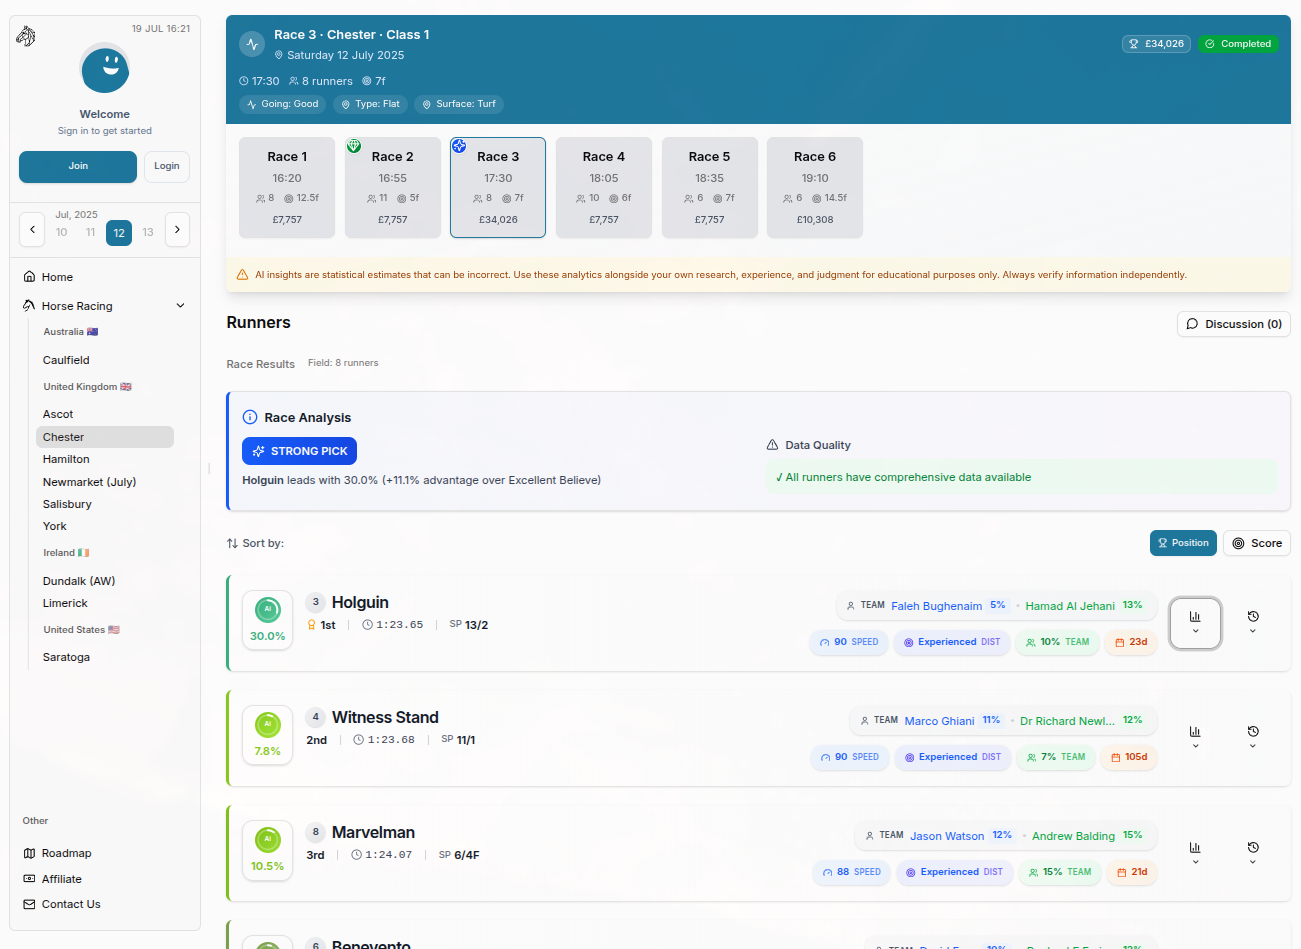The height and width of the screenshot is (949, 1301).
Task: Click the Data Quality warning icon
Action: [772, 445]
